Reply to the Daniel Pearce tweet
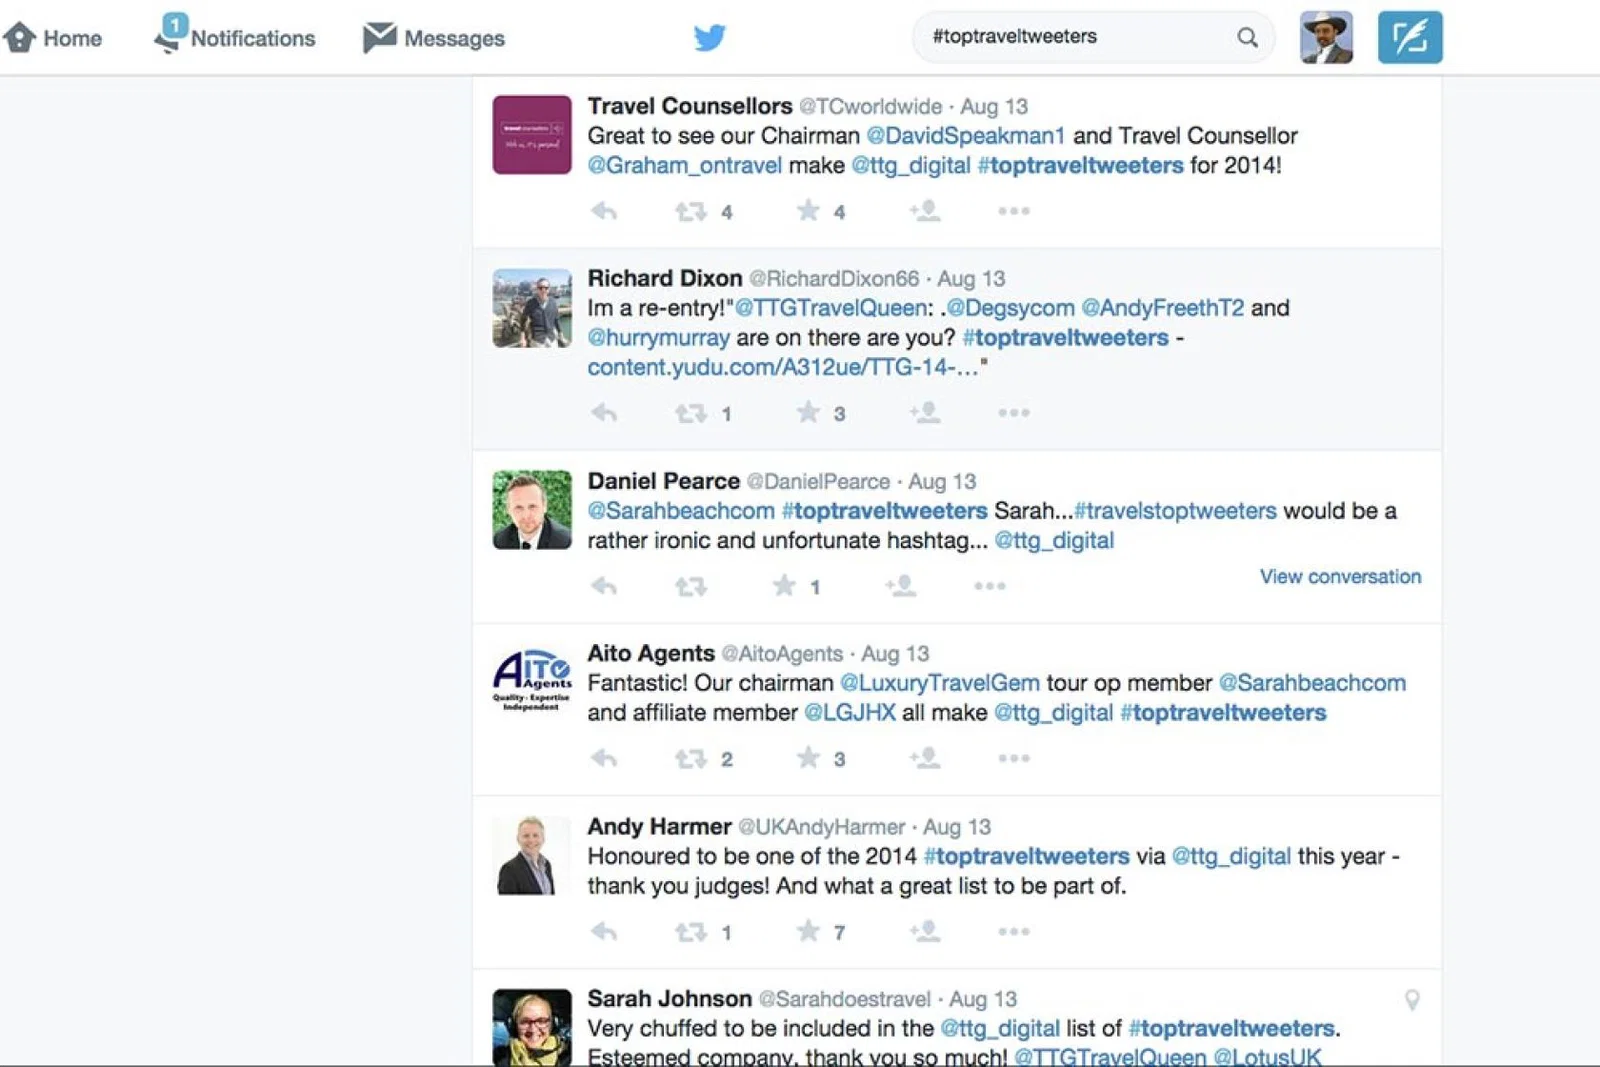 coord(603,586)
